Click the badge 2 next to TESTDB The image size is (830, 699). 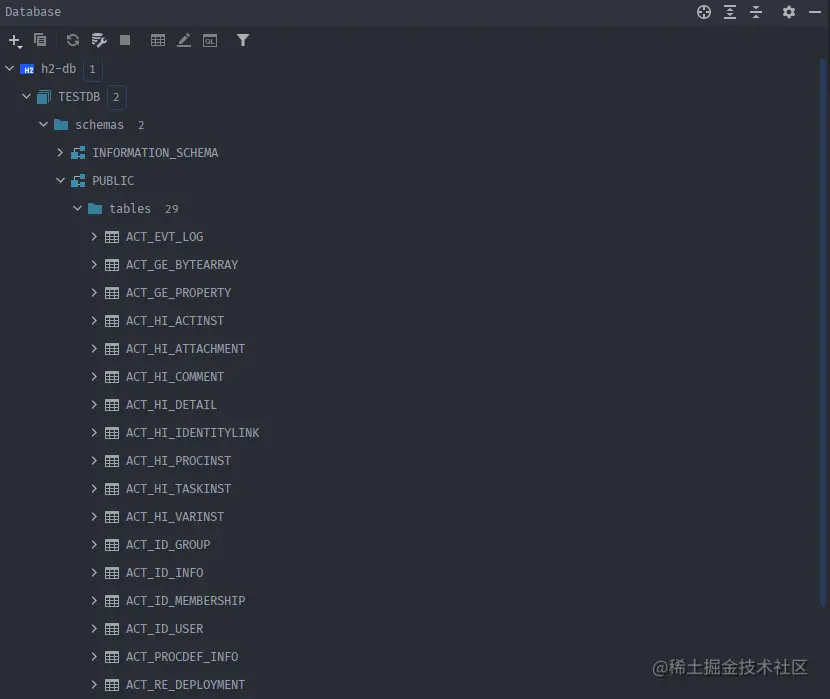116,97
